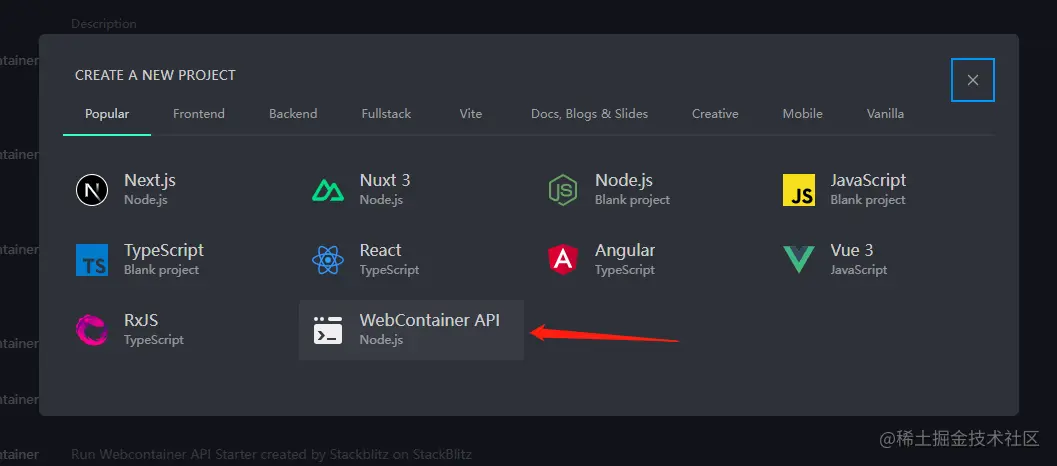Image resolution: width=1057 pixels, height=466 pixels.
Task: Open Docs, Blogs & Slides tab
Action: point(589,114)
